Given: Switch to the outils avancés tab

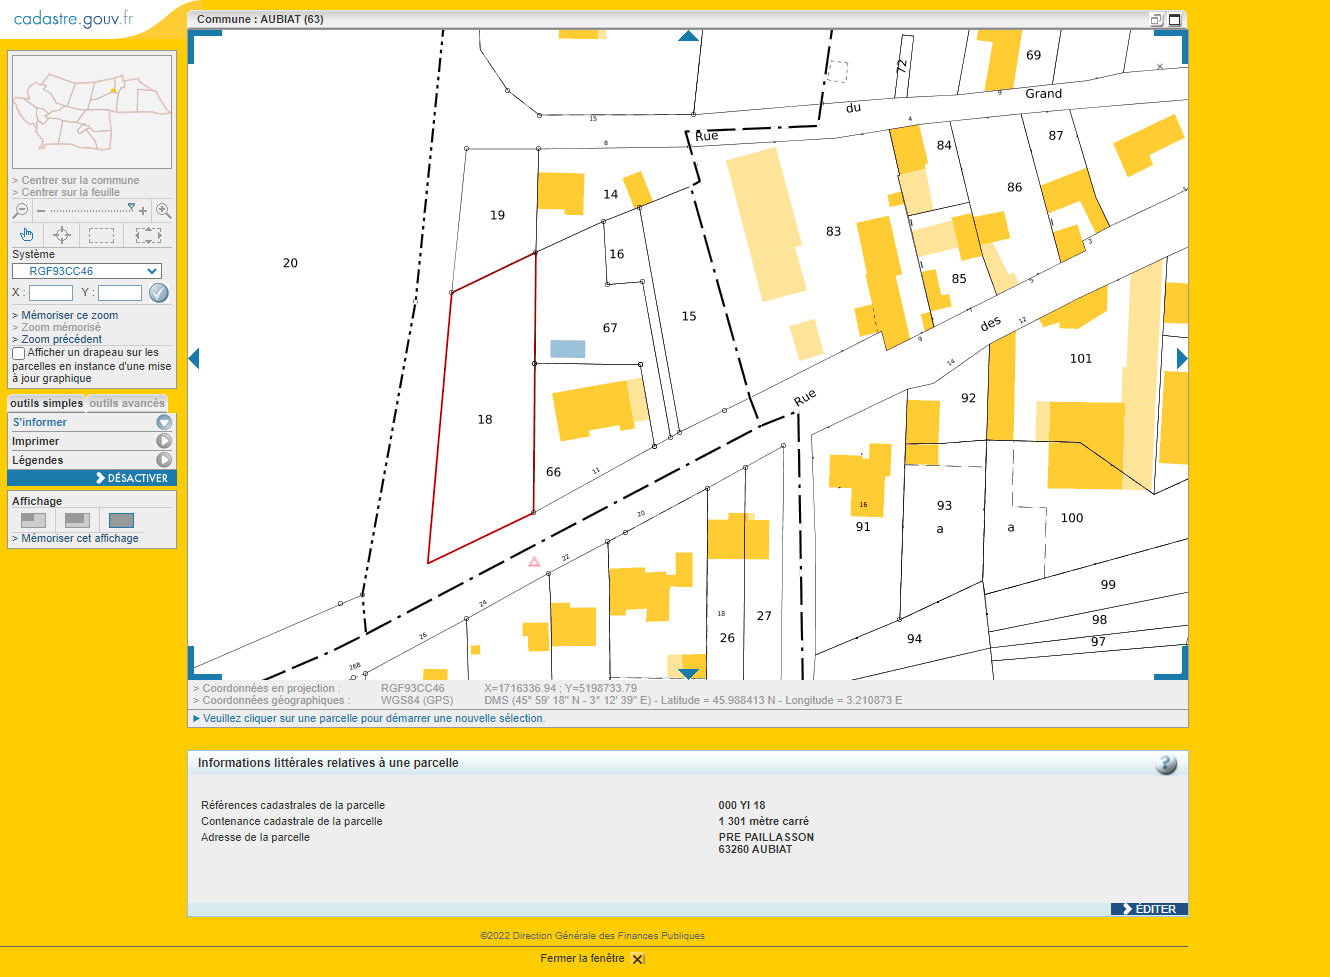Looking at the screenshot, I should tap(127, 404).
